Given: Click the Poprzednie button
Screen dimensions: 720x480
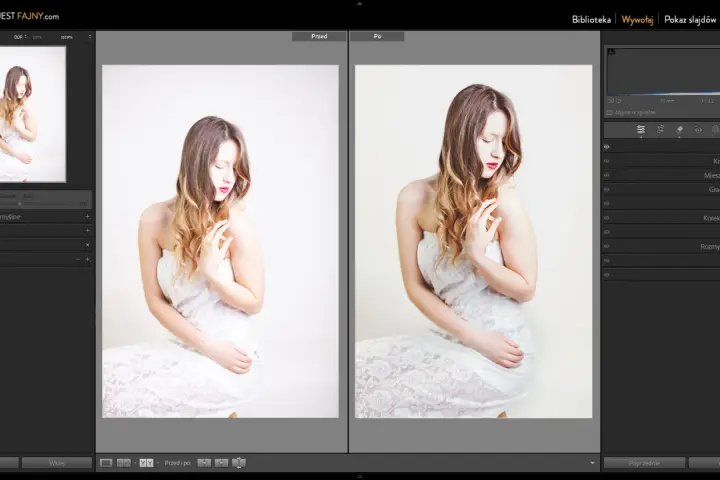Looking at the screenshot, I should (644, 463).
